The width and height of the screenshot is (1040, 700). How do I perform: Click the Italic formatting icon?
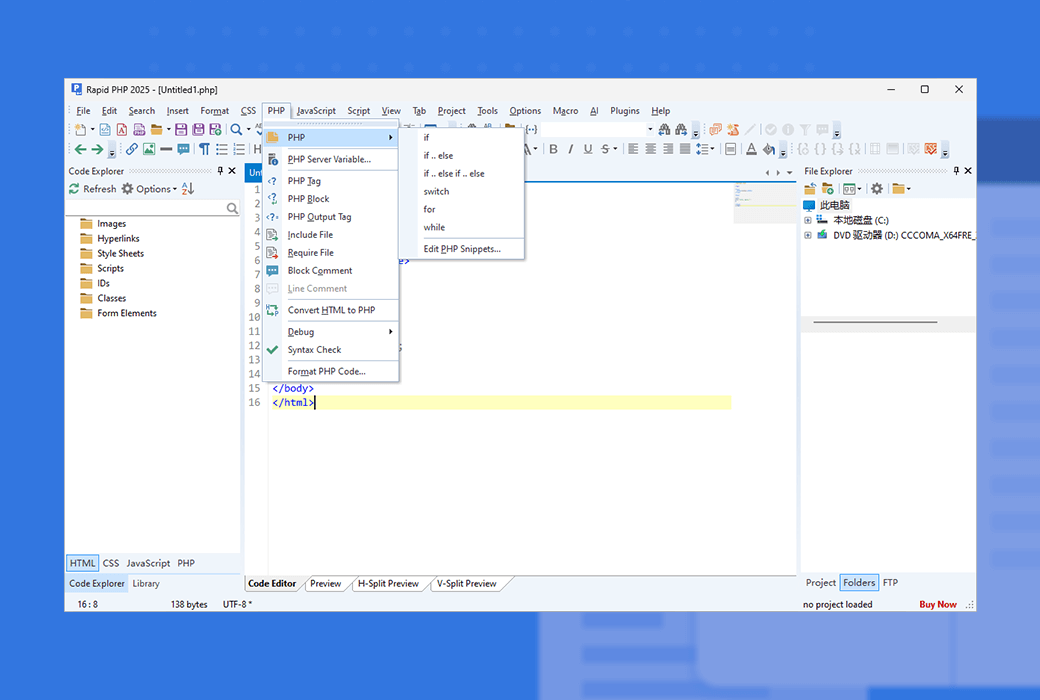pyautogui.click(x=570, y=149)
